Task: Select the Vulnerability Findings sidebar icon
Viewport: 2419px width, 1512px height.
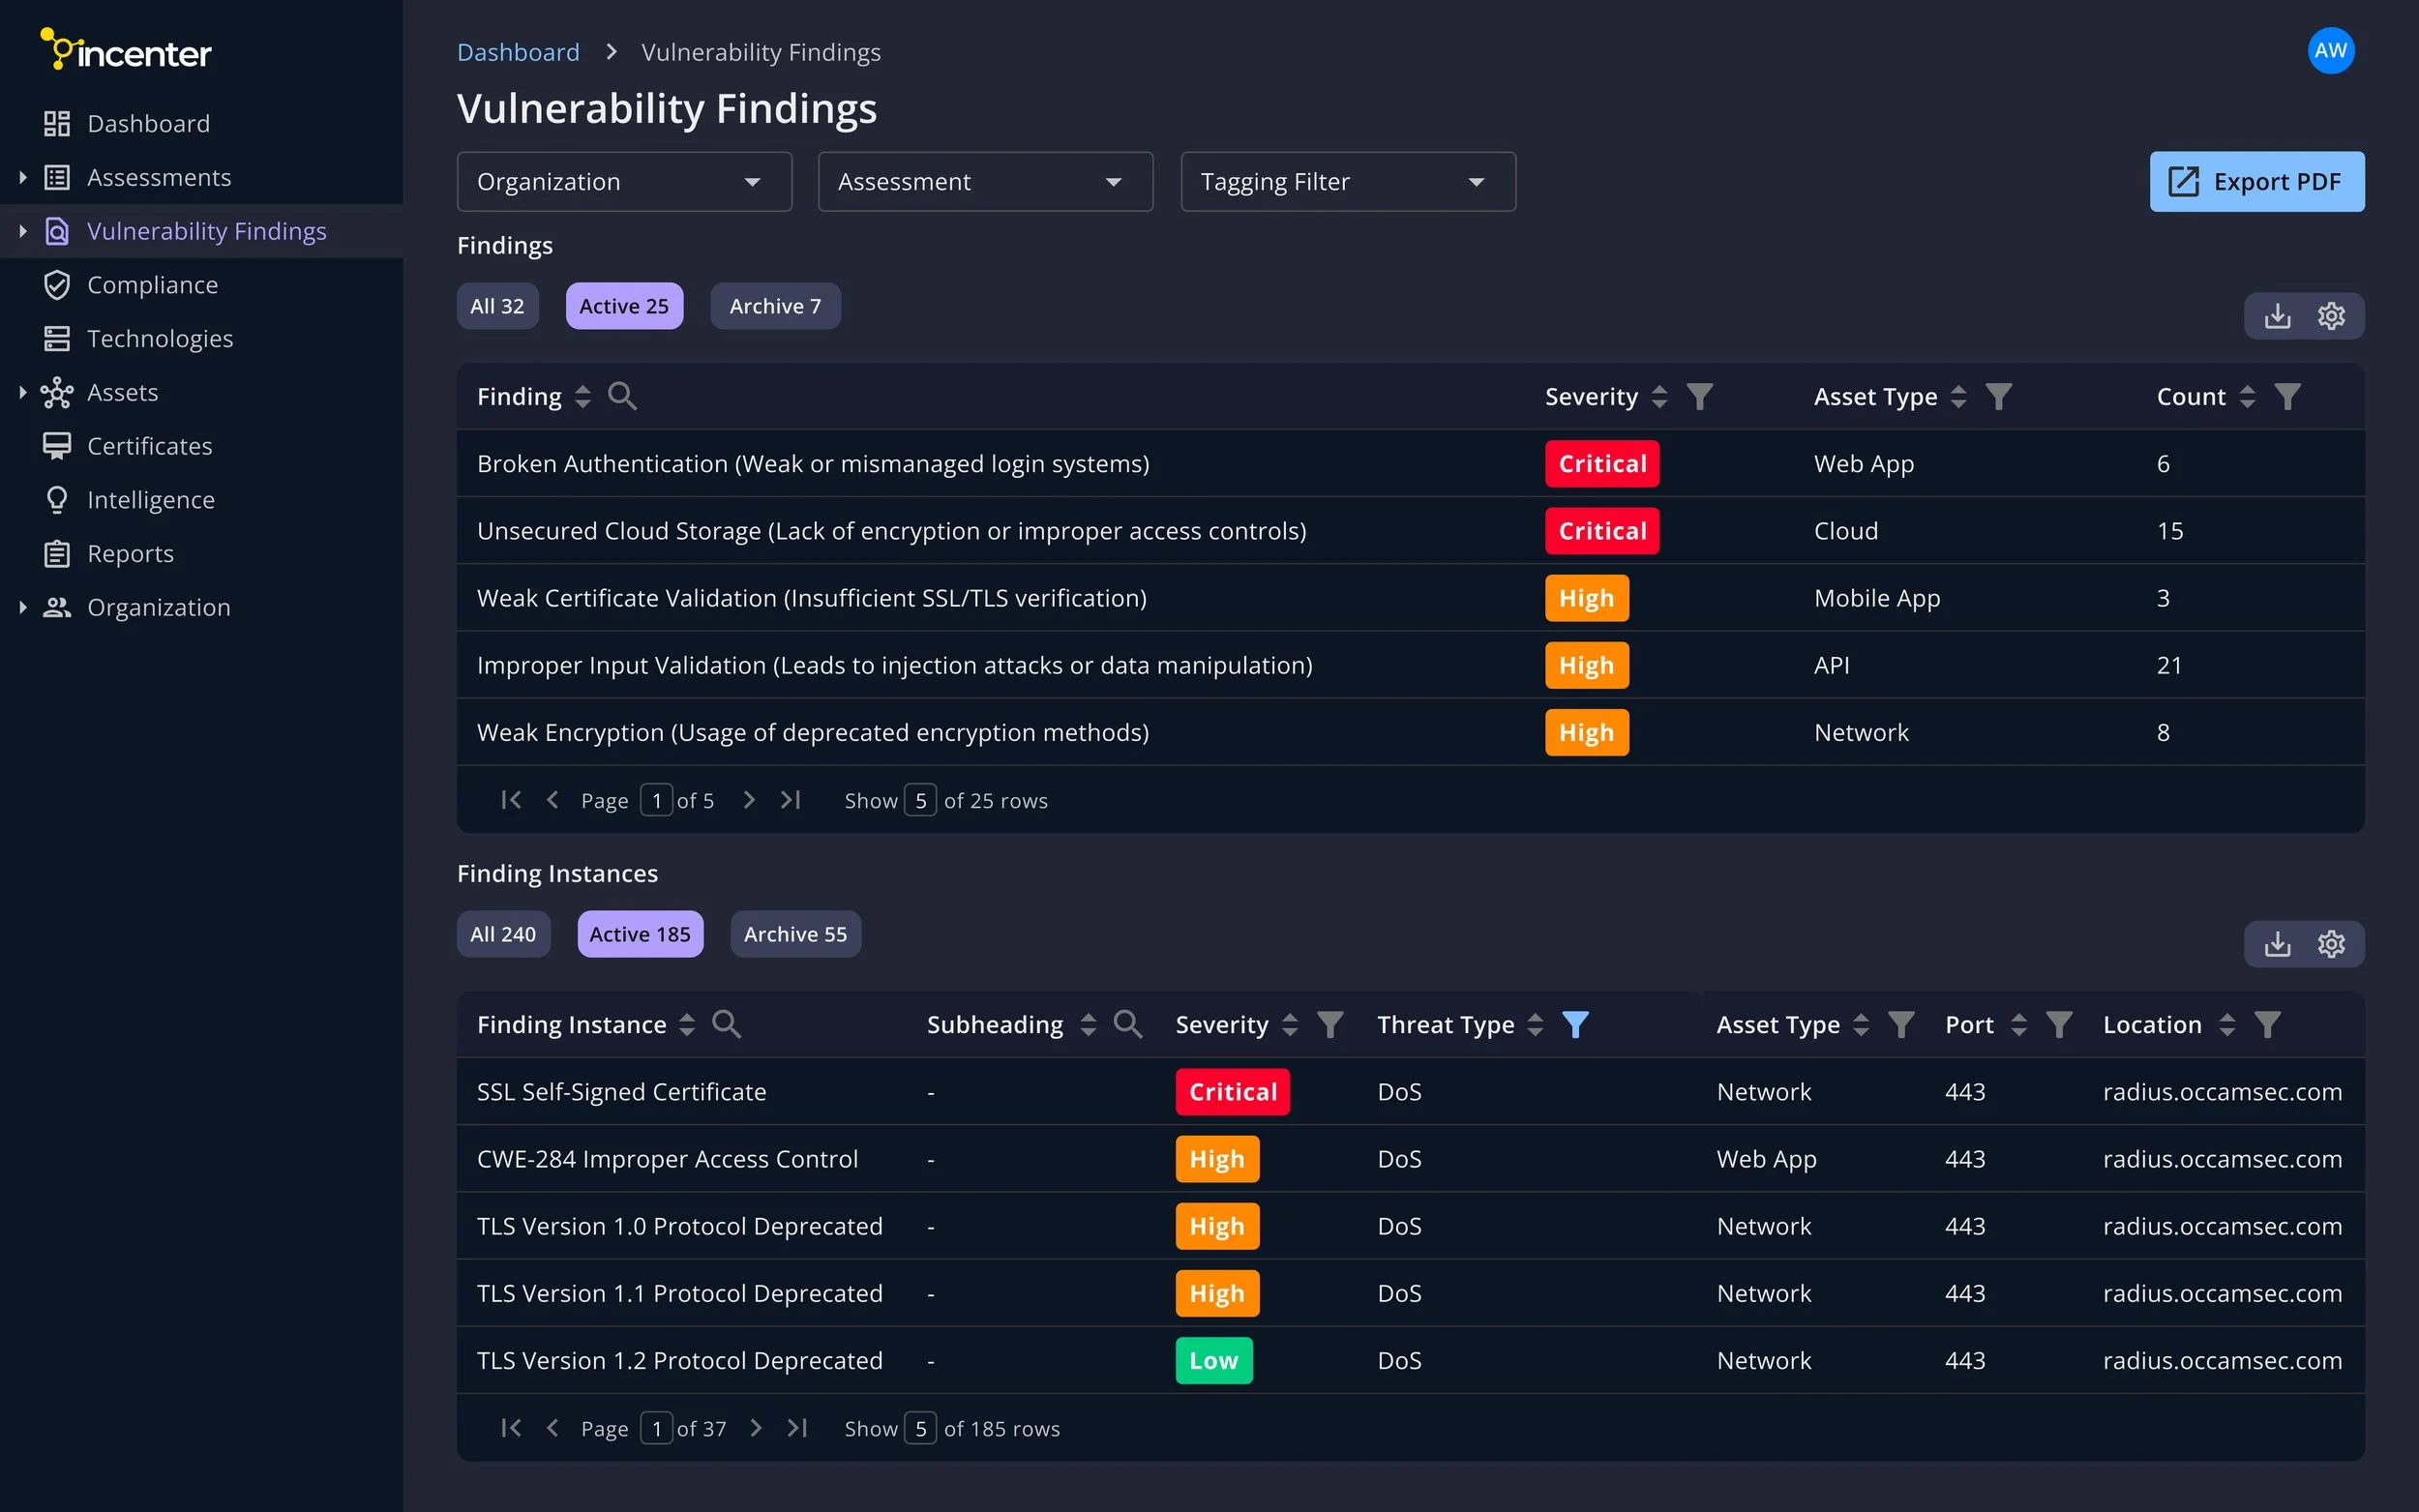Action: pos(57,230)
